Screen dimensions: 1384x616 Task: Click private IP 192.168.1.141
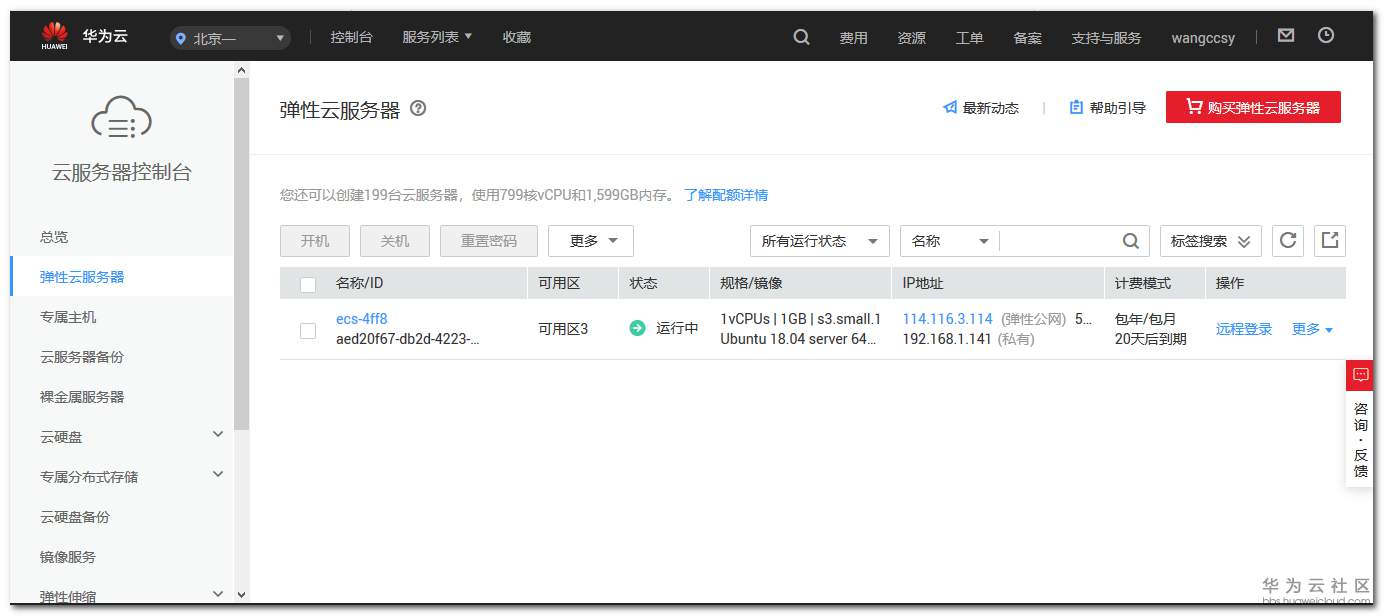(948, 339)
